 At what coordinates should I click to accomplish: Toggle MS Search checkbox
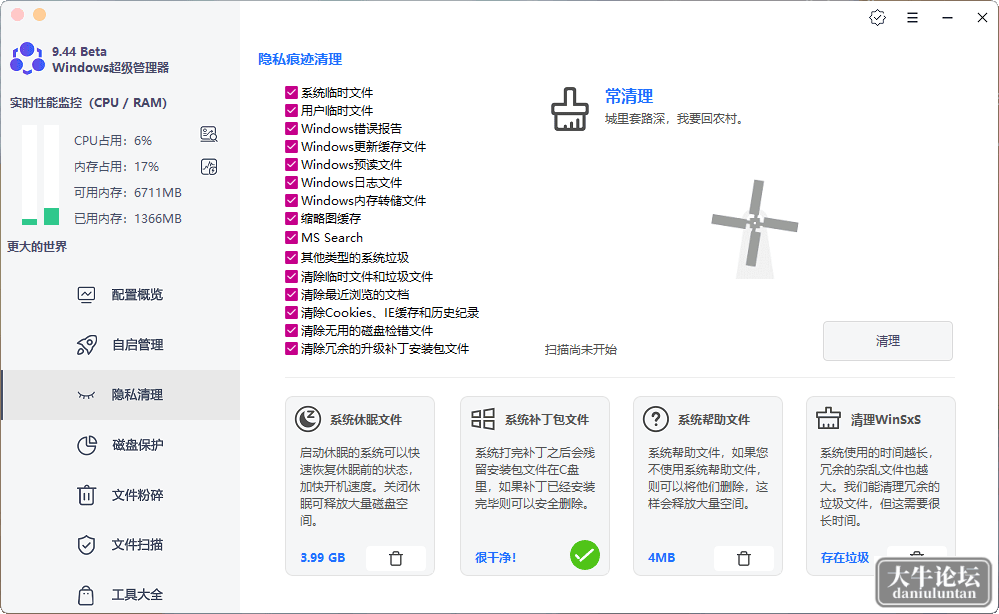click(291, 238)
